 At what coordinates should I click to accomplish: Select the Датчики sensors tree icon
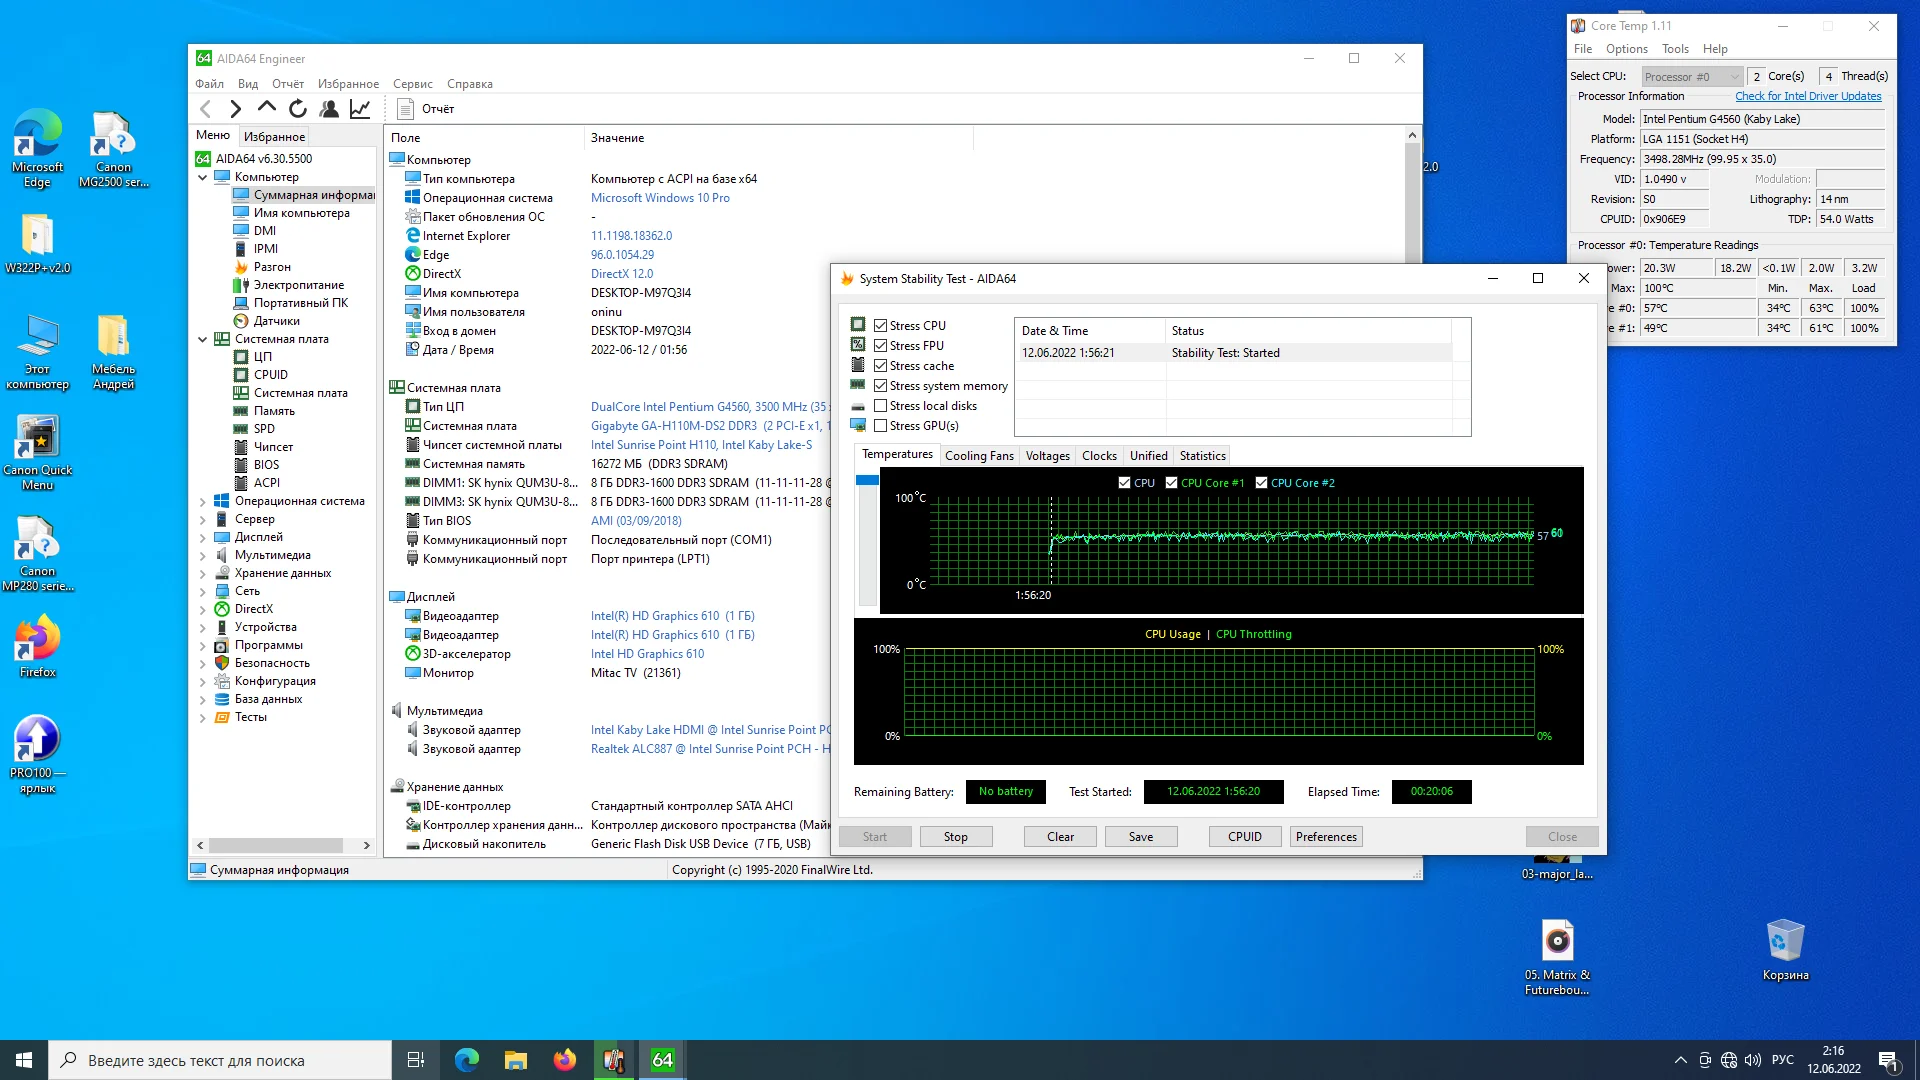coord(241,321)
